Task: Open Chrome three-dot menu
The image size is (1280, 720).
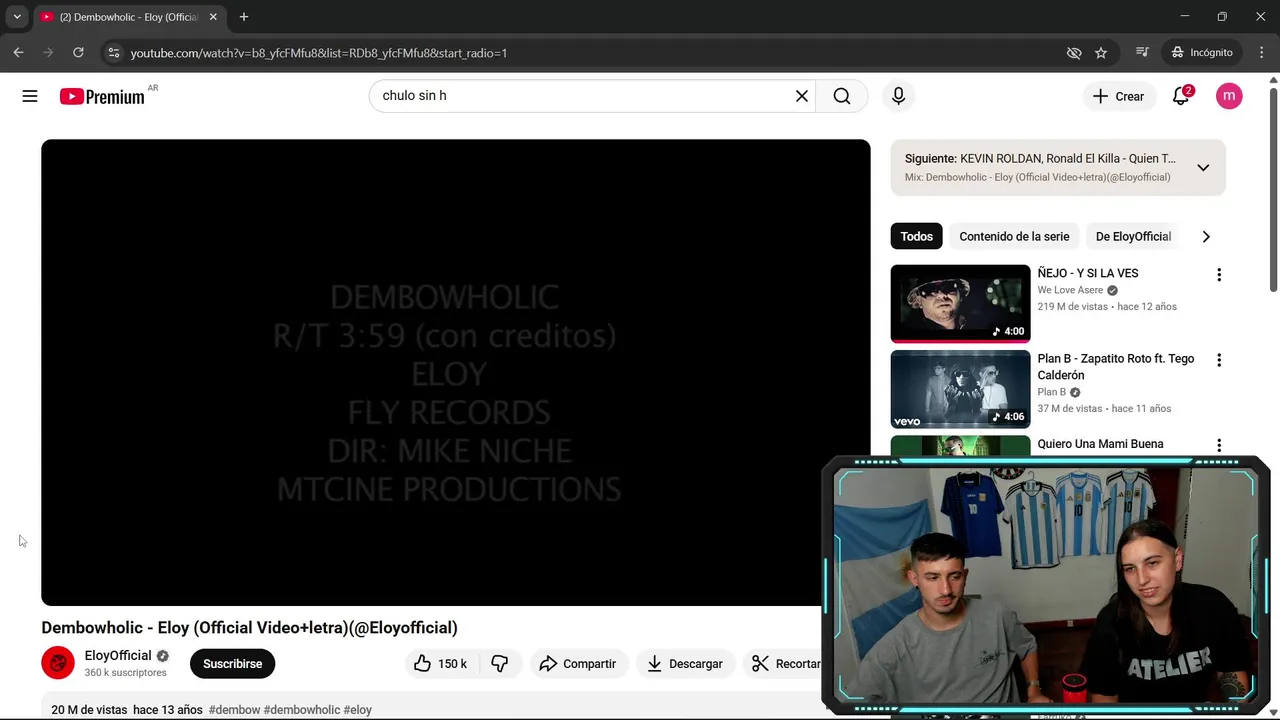Action: [x=1261, y=52]
